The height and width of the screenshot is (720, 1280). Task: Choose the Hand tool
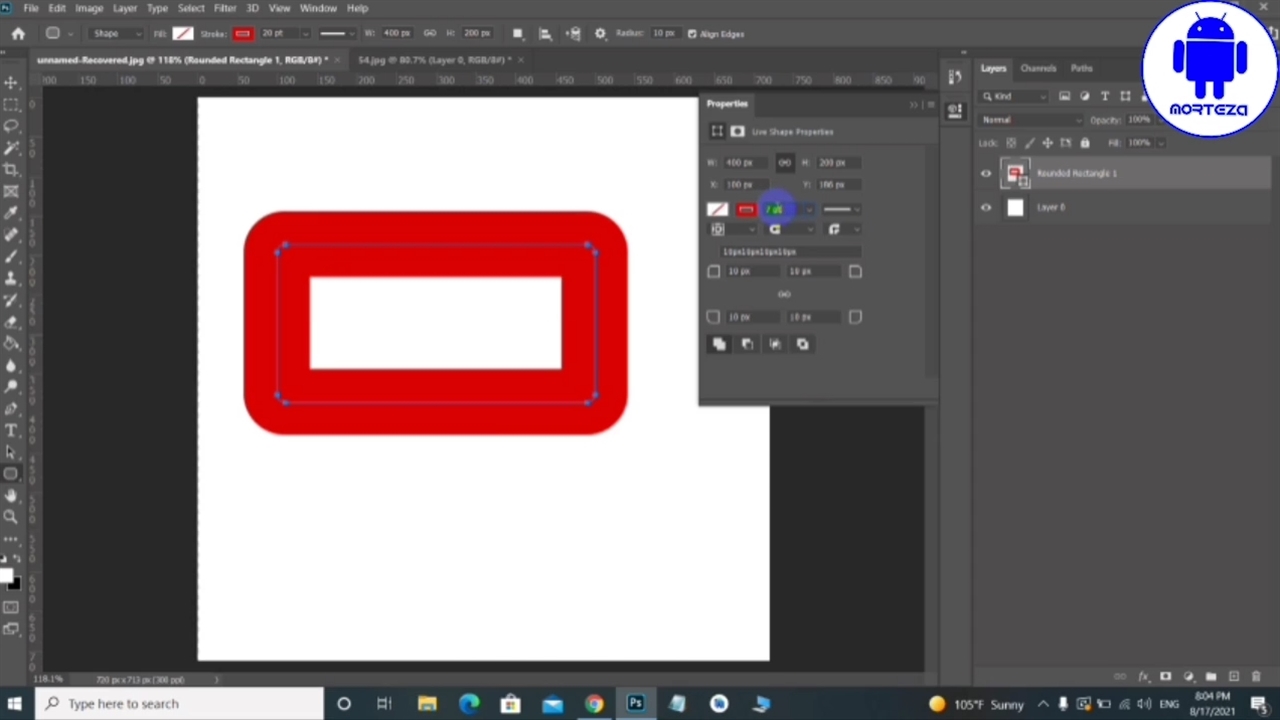point(11,495)
